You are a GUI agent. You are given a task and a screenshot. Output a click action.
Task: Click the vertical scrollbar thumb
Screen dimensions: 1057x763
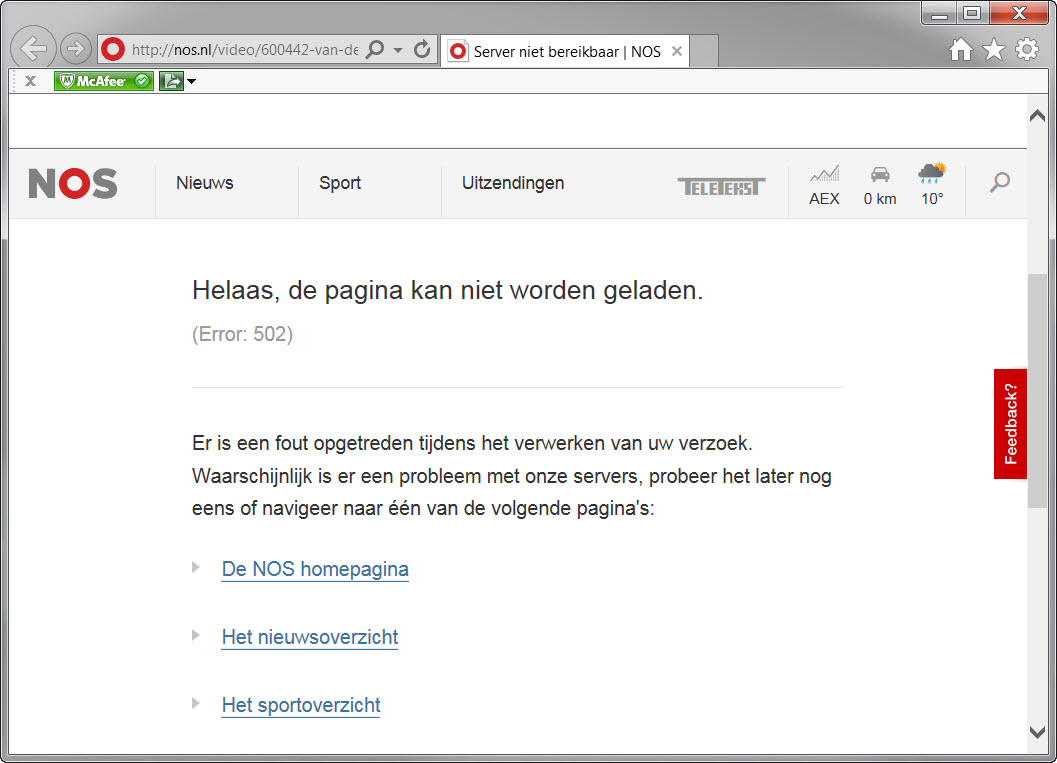[x=1037, y=391]
